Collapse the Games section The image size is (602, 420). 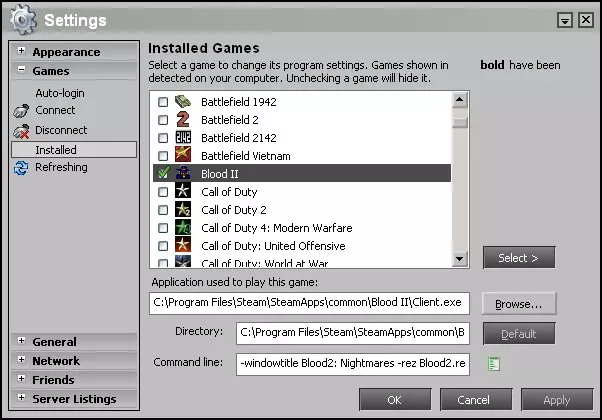click(x=22, y=69)
